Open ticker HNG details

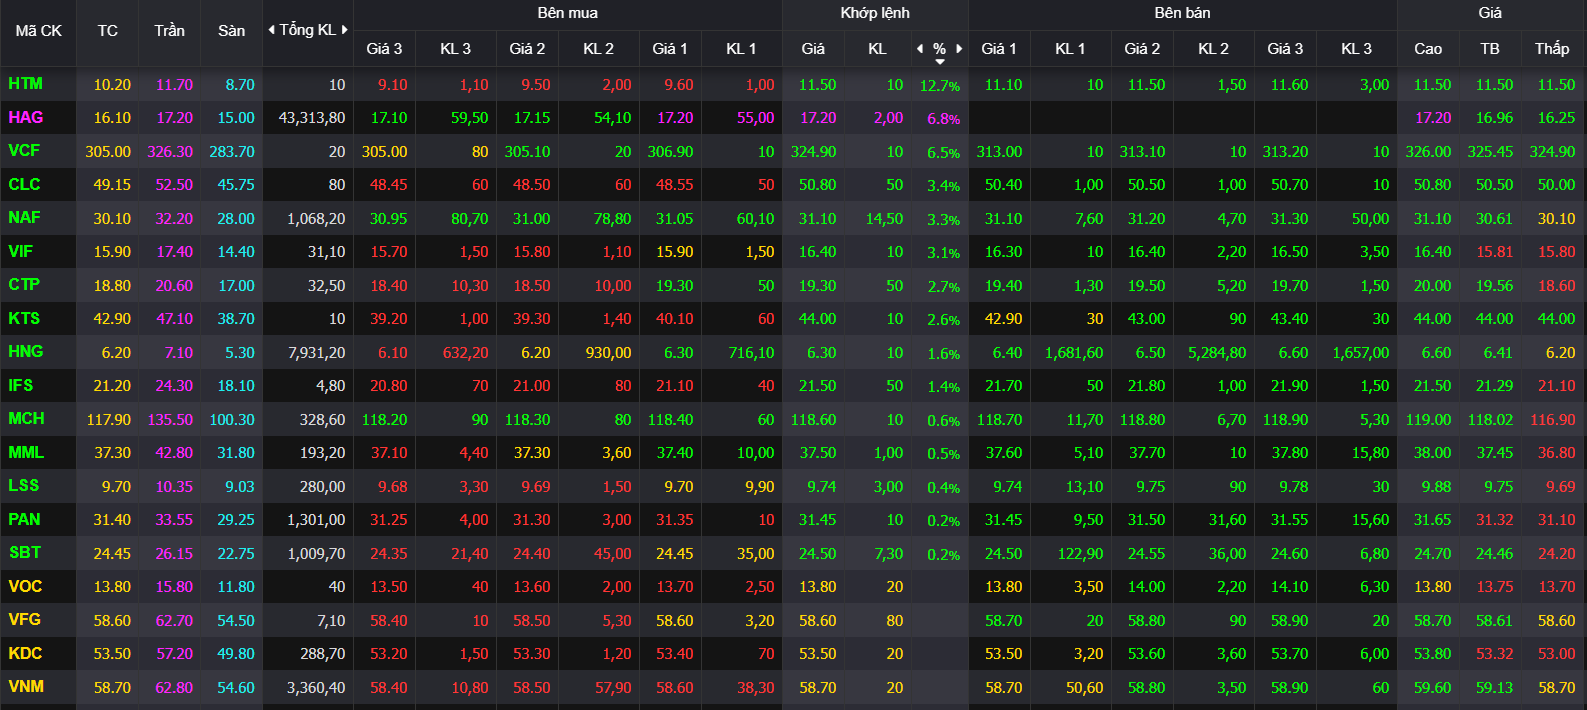tap(26, 352)
